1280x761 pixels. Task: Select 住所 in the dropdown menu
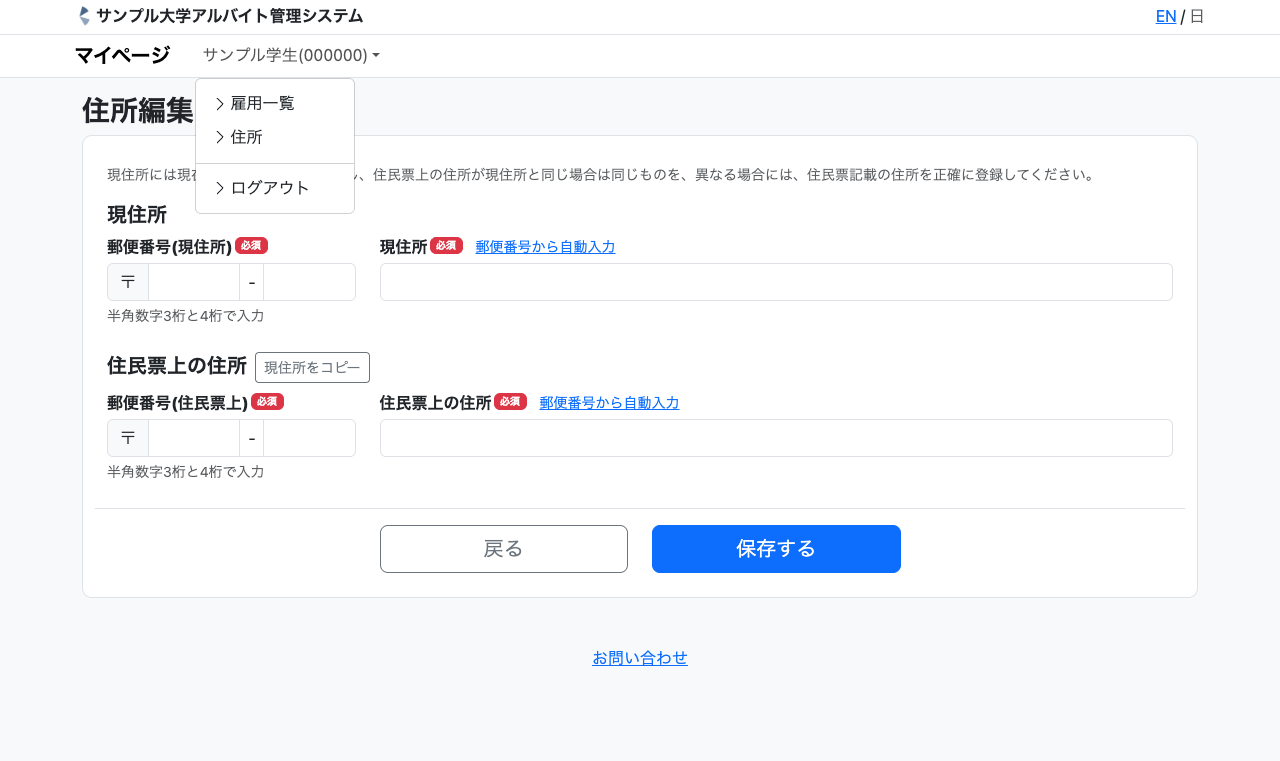pyautogui.click(x=246, y=137)
